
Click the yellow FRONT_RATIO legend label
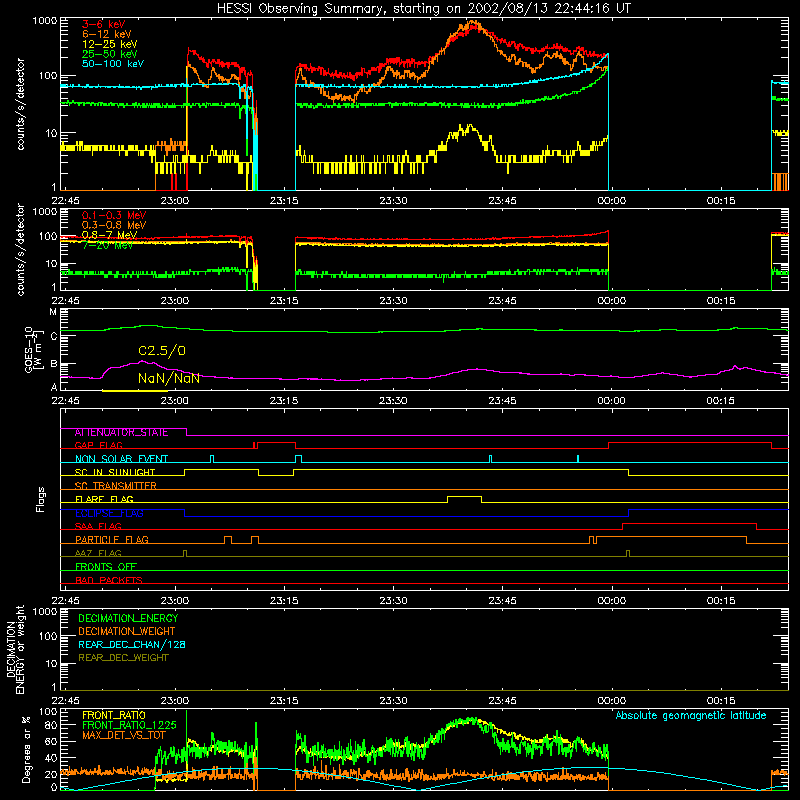coord(113,715)
